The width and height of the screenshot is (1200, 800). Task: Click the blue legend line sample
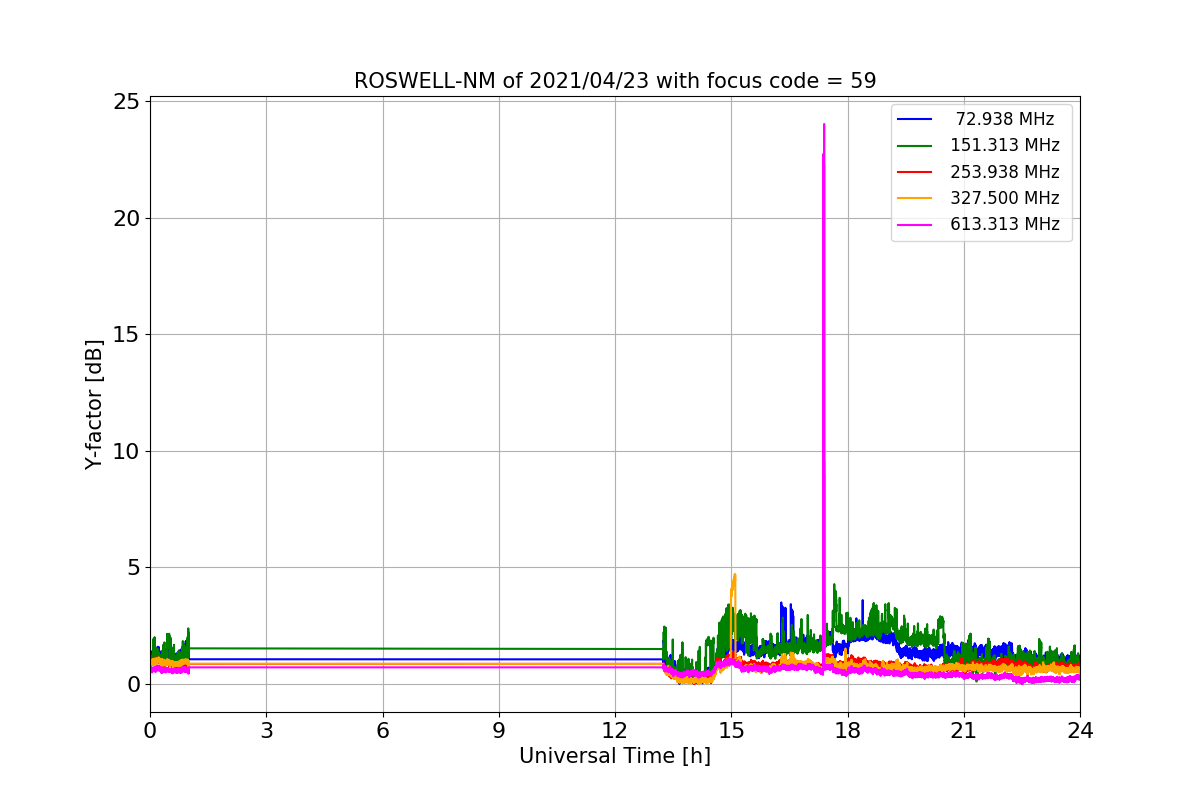pyautogui.click(x=915, y=120)
